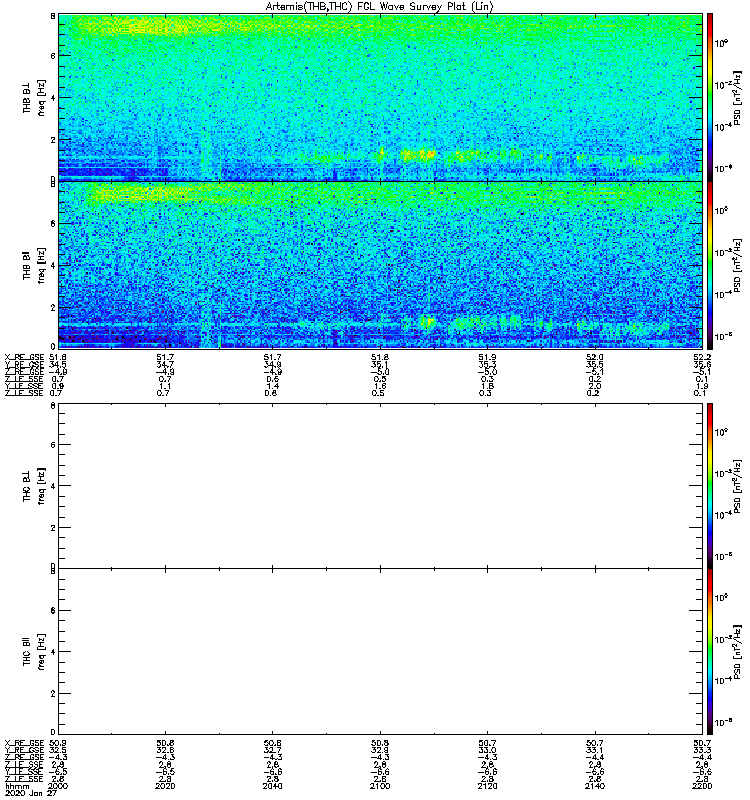This screenshot has width=750, height=800.
Task: Click the THB X position value '52.0'
Action: pos(595,357)
